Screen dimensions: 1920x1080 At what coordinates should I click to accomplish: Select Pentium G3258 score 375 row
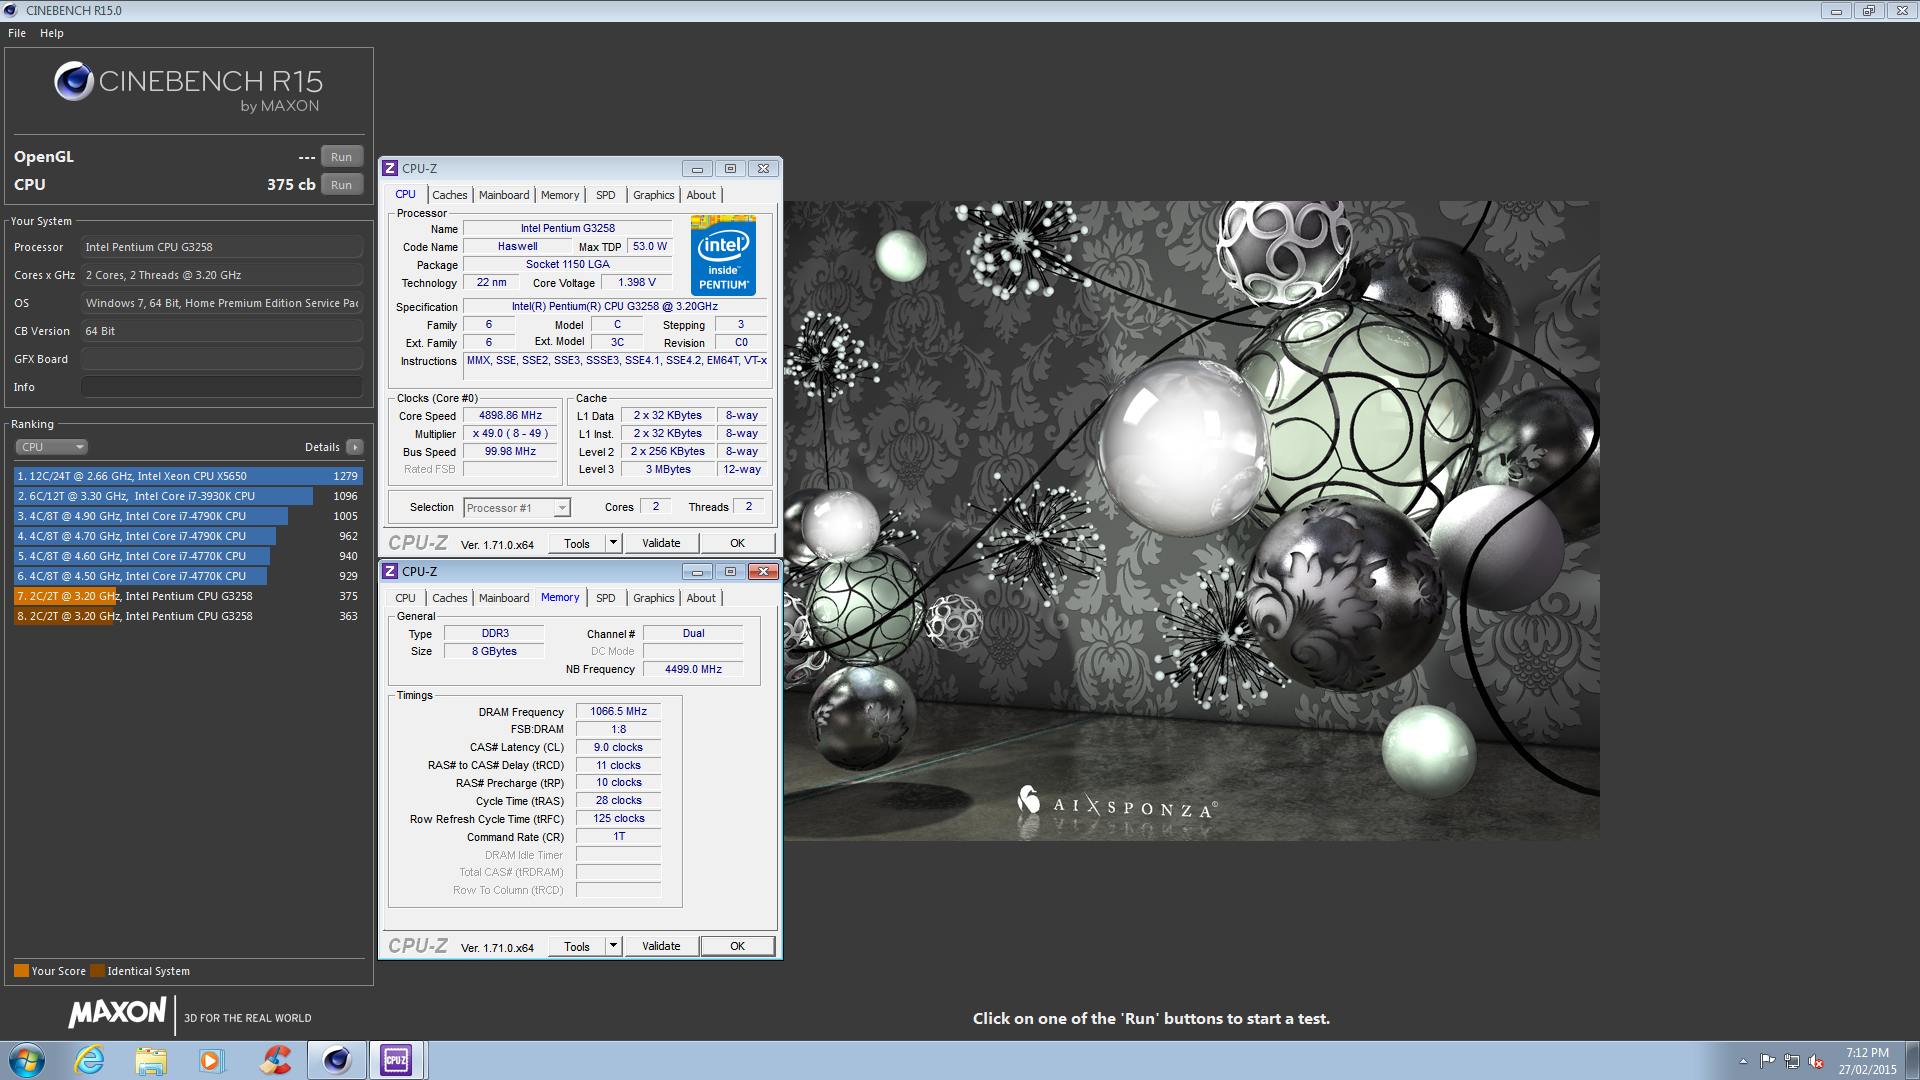tap(188, 596)
